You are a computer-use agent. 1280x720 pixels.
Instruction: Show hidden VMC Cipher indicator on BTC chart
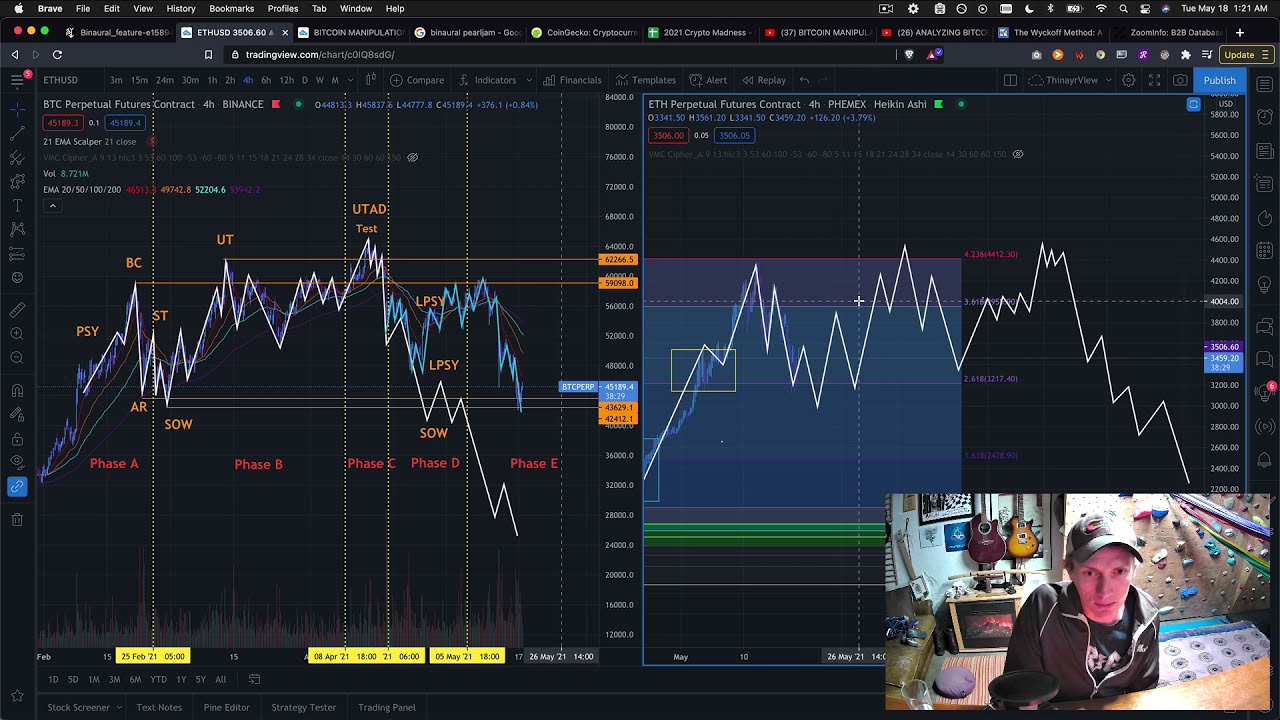pos(412,157)
